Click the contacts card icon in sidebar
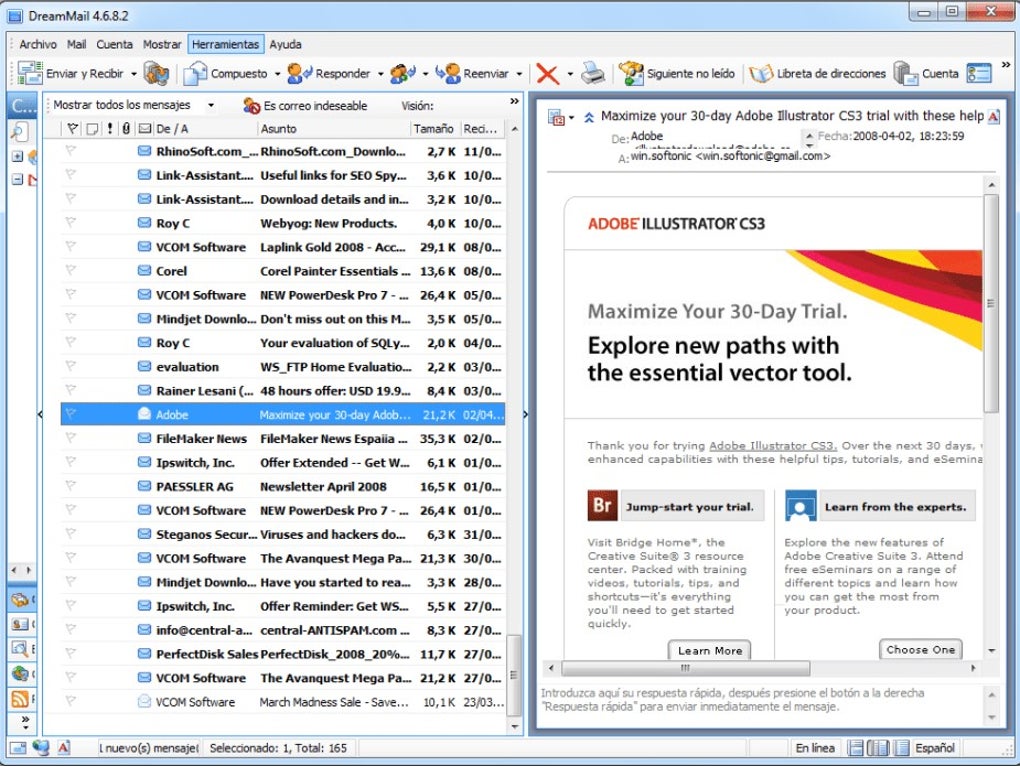 point(20,624)
